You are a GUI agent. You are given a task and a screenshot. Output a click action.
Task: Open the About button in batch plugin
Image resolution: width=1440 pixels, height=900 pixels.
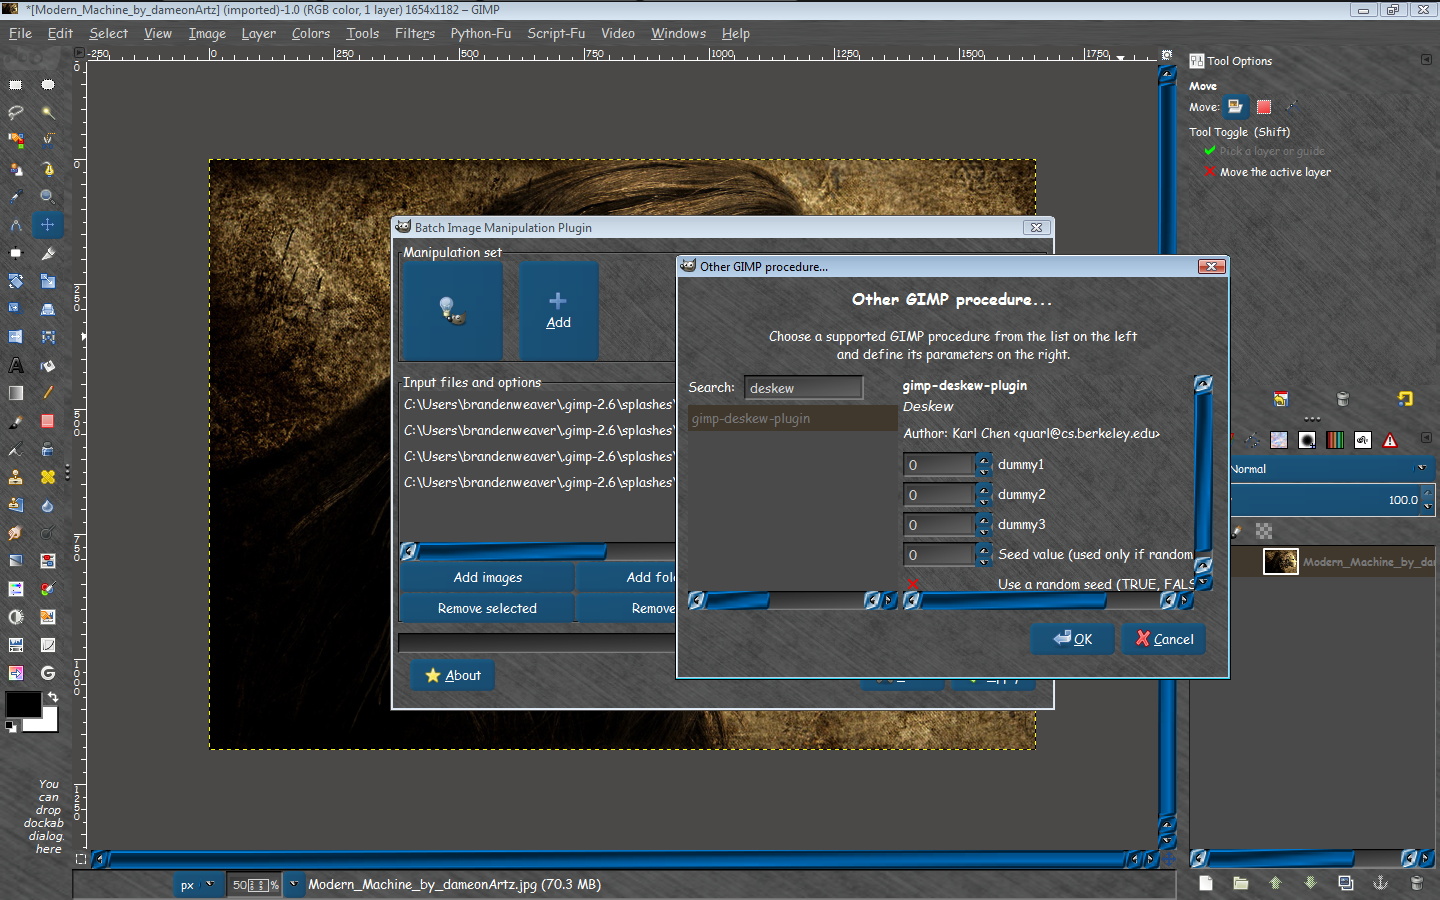(x=452, y=675)
